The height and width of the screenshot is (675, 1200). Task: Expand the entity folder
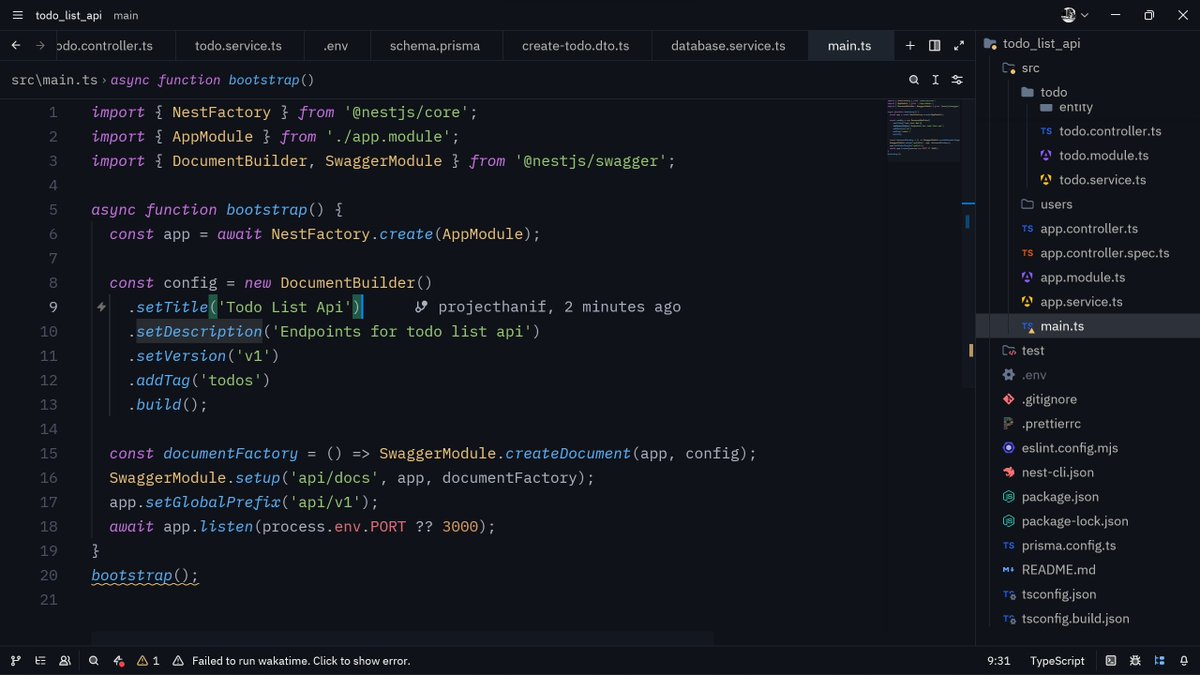coord(1088,108)
